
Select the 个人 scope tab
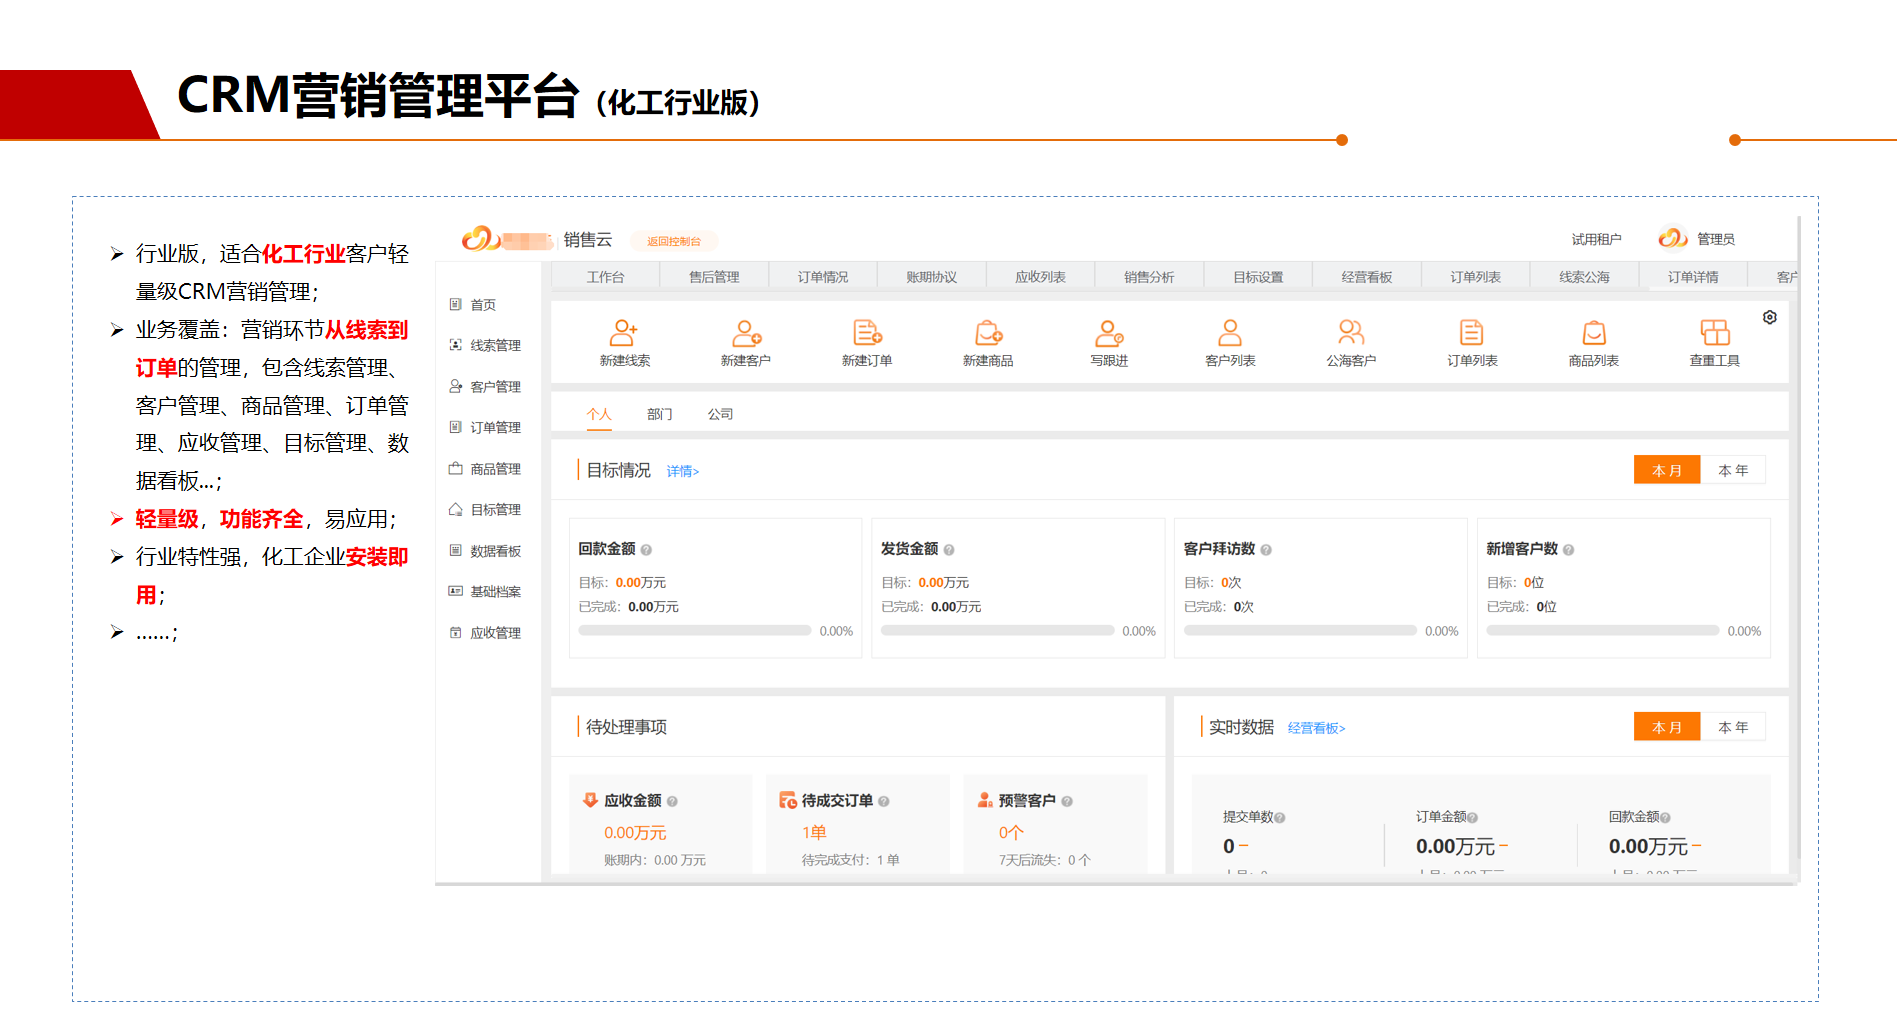click(599, 414)
